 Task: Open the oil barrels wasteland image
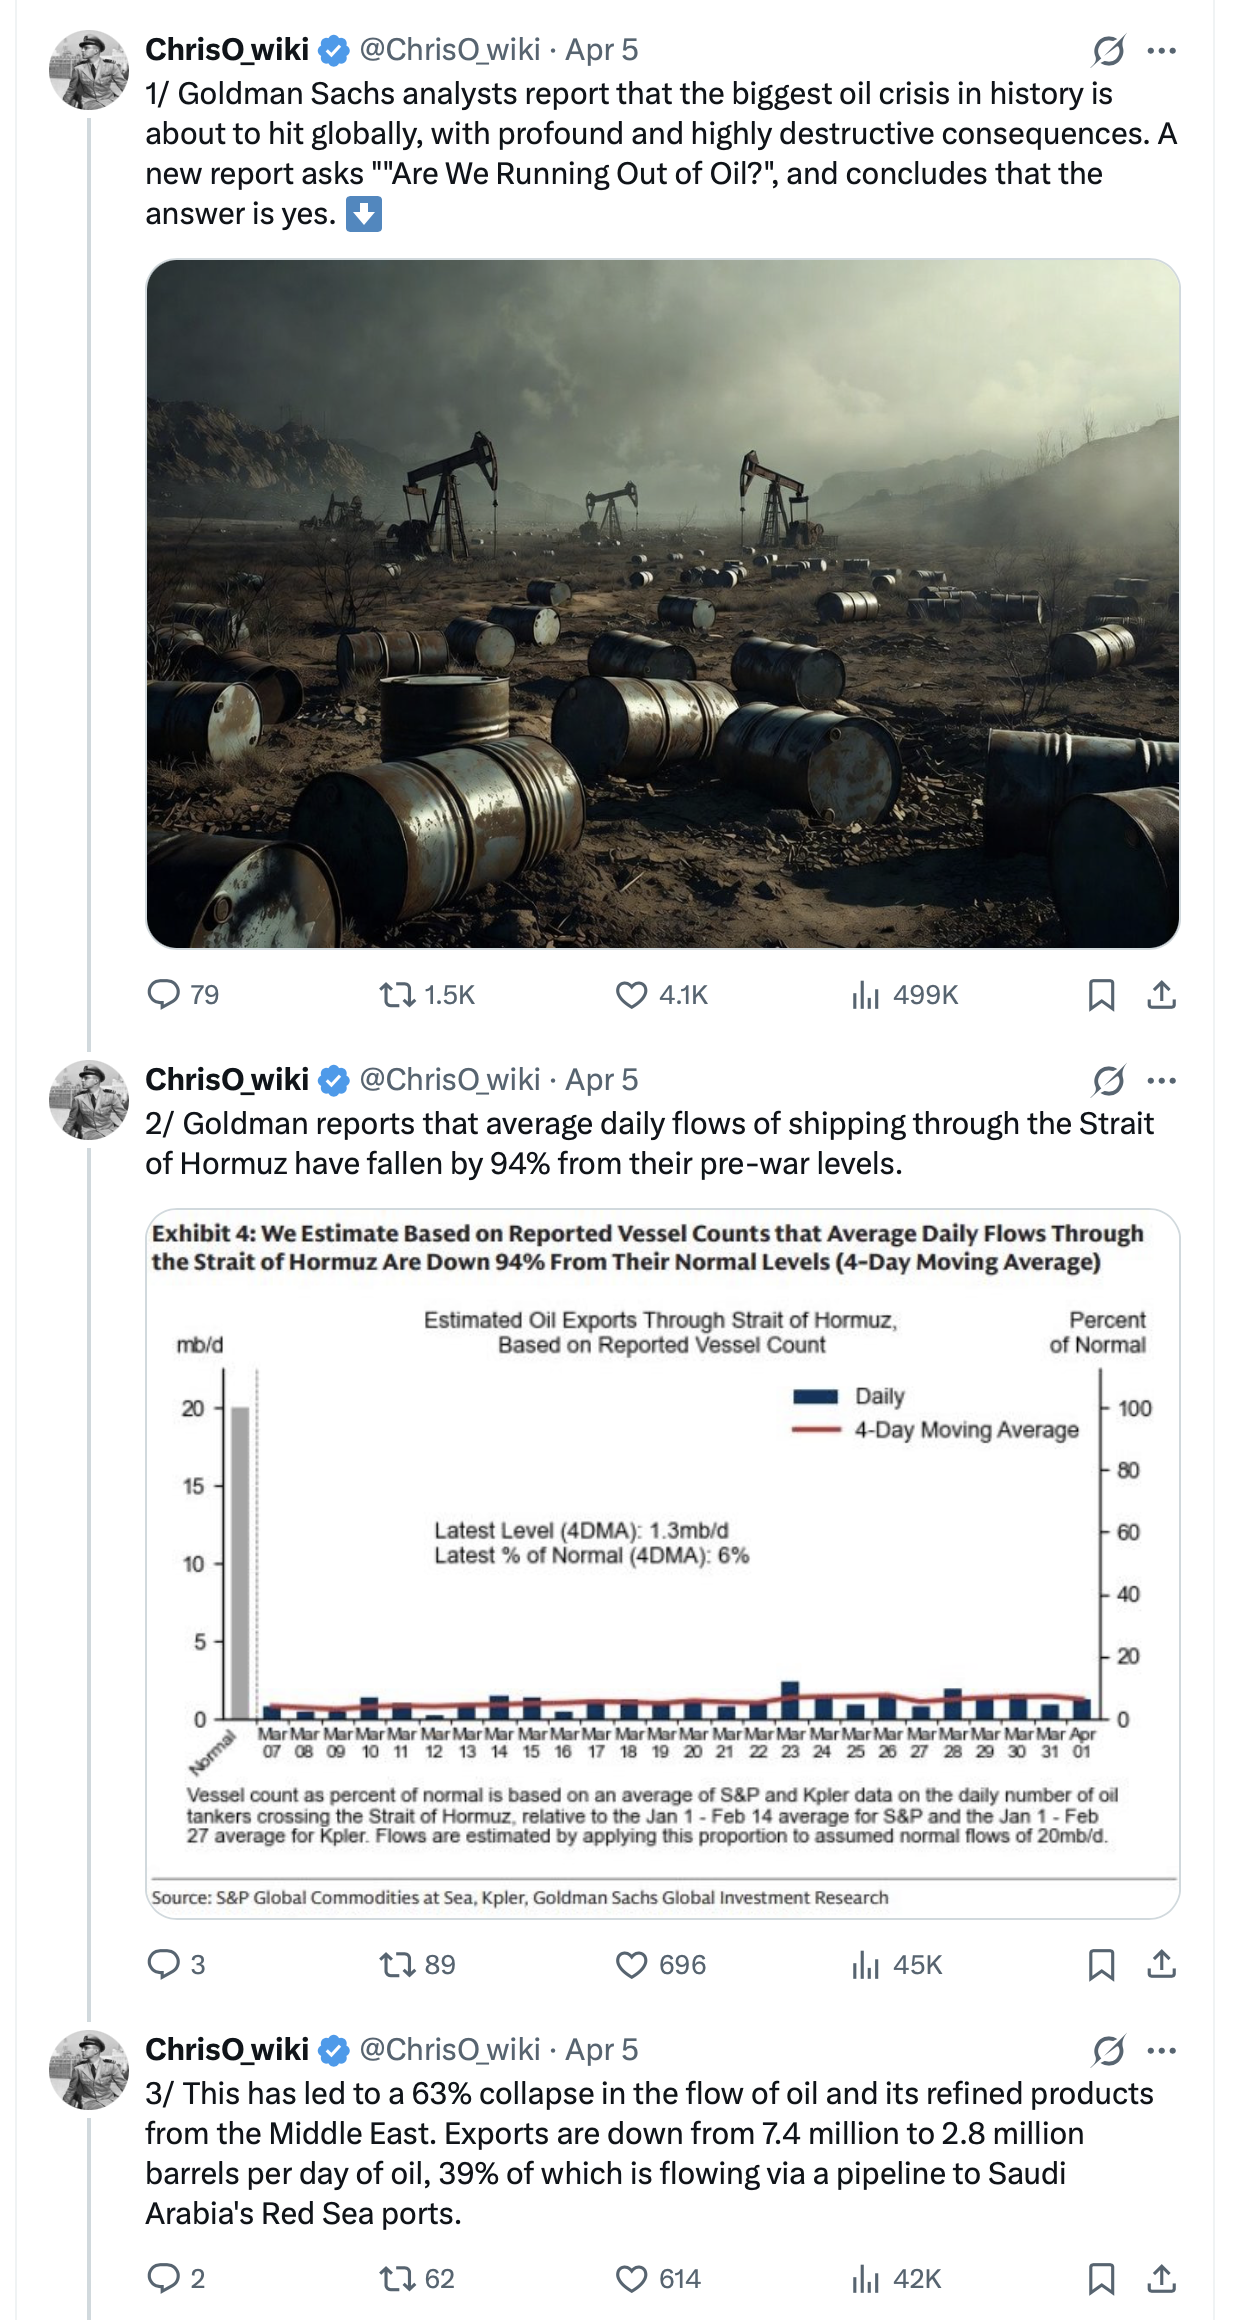[x=662, y=603]
